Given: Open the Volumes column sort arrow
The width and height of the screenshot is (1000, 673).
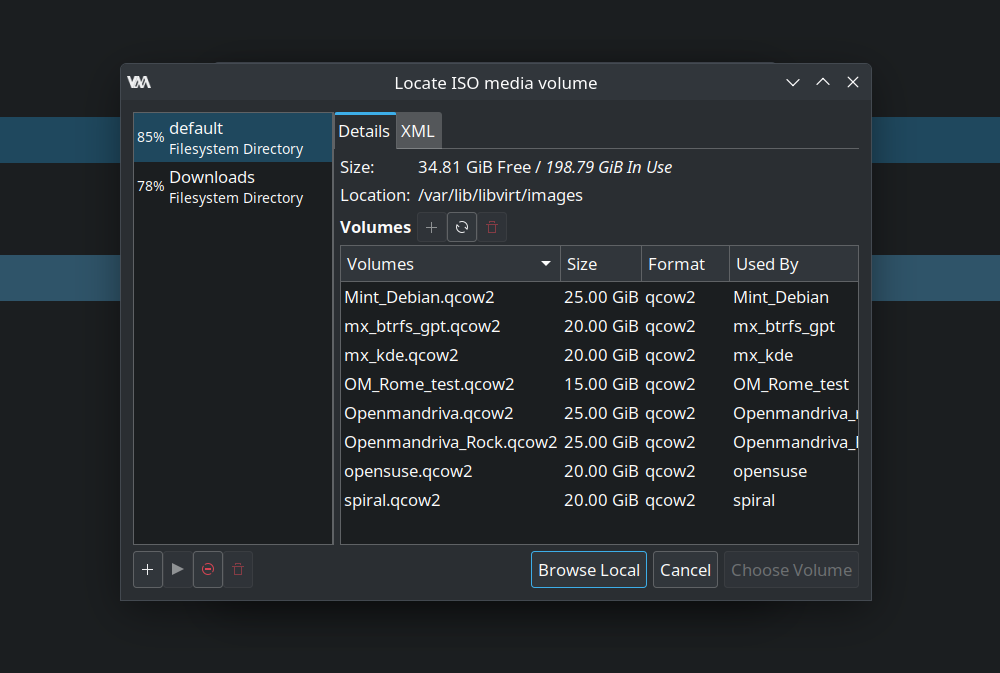Looking at the screenshot, I should [546, 263].
